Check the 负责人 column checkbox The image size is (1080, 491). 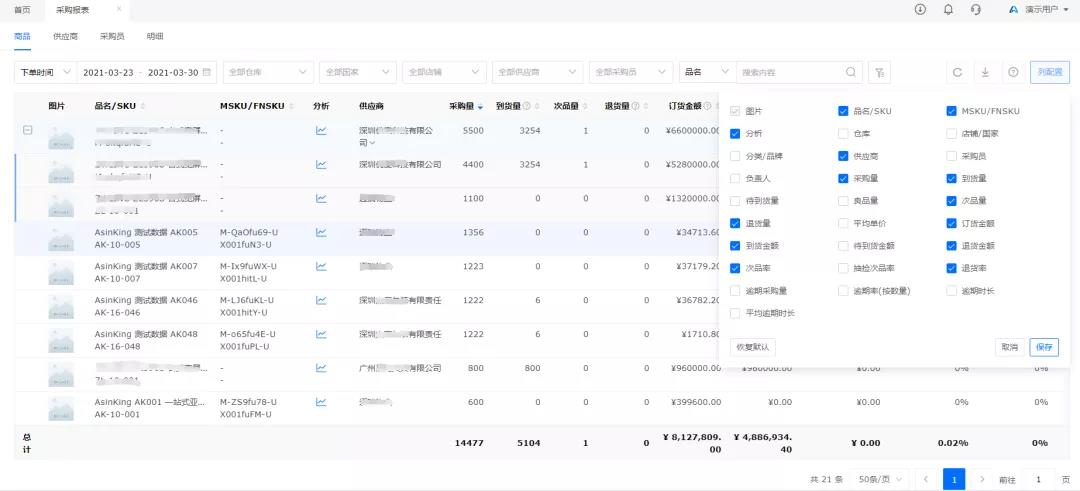pos(735,178)
